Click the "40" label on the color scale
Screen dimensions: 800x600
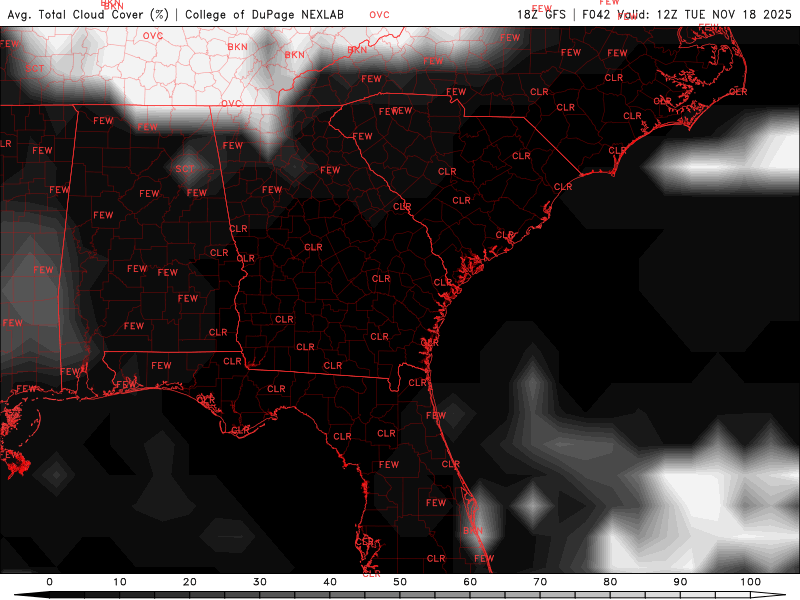point(330,582)
